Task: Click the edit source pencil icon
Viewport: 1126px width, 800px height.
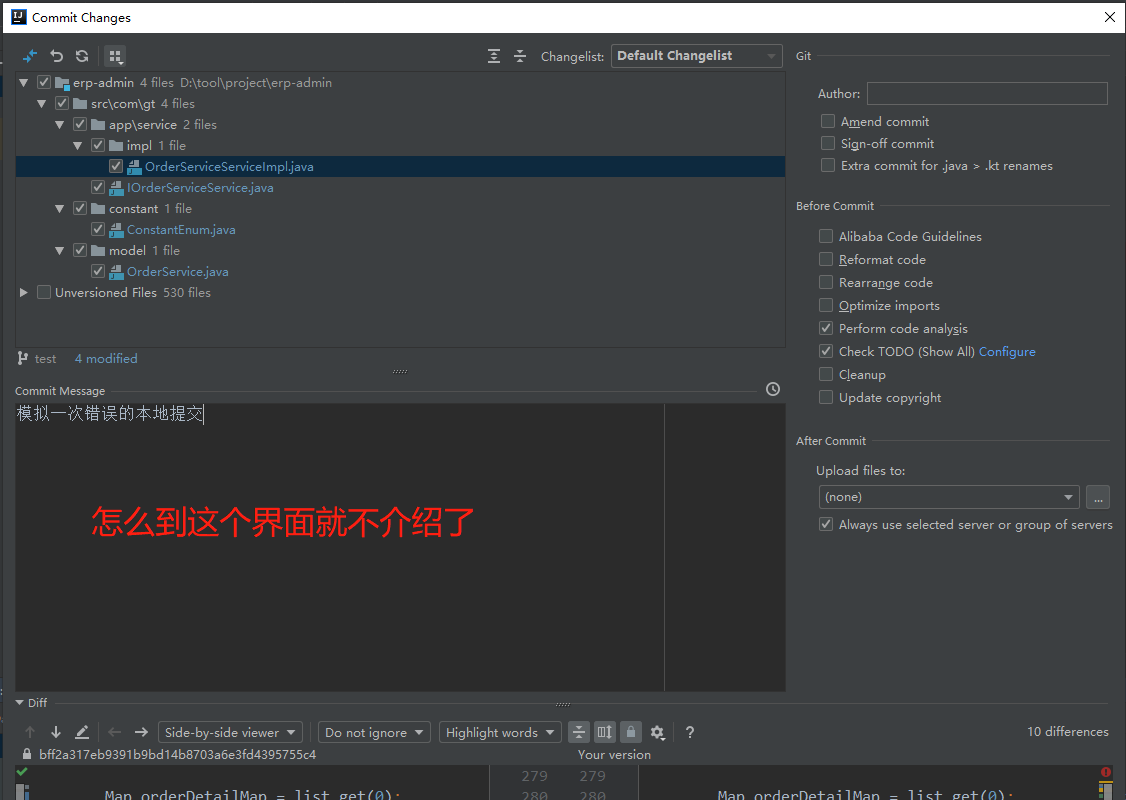Action: (x=82, y=732)
